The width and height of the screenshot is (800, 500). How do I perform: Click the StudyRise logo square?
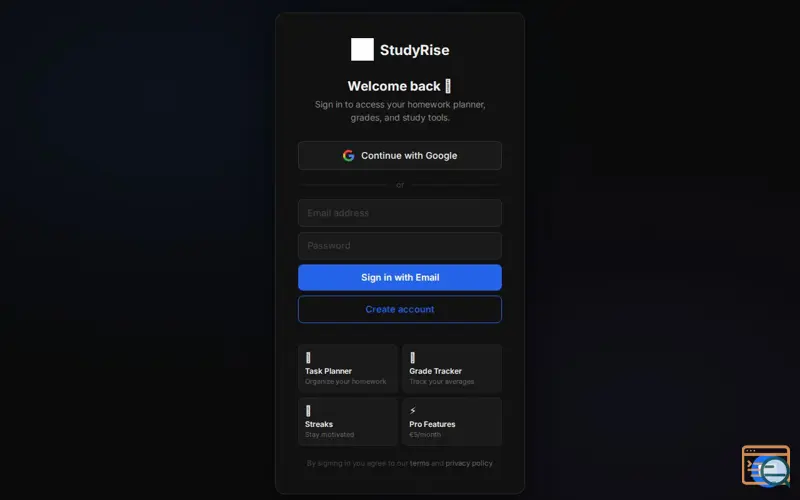[x=362, y=49]
